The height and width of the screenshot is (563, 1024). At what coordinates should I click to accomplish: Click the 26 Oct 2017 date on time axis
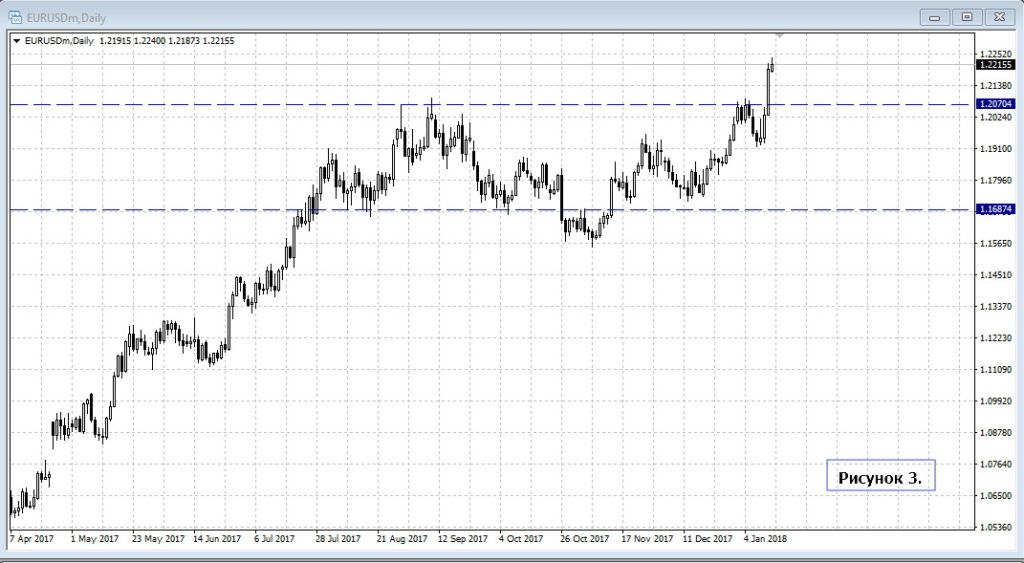click(585, 538)
